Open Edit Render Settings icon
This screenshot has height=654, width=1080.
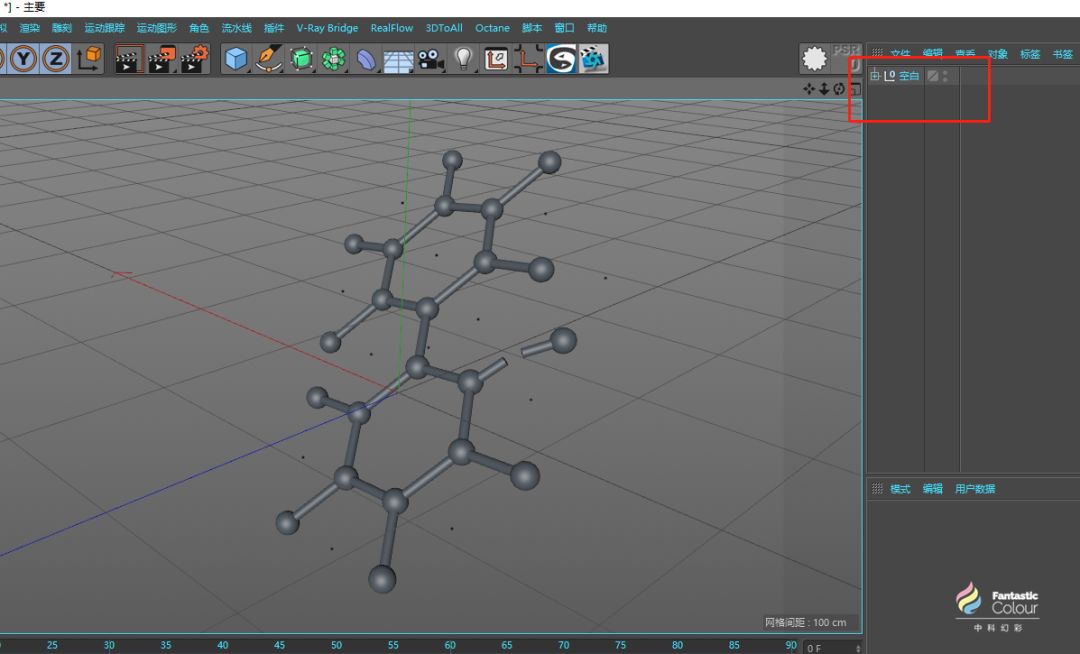coord(194,59)
